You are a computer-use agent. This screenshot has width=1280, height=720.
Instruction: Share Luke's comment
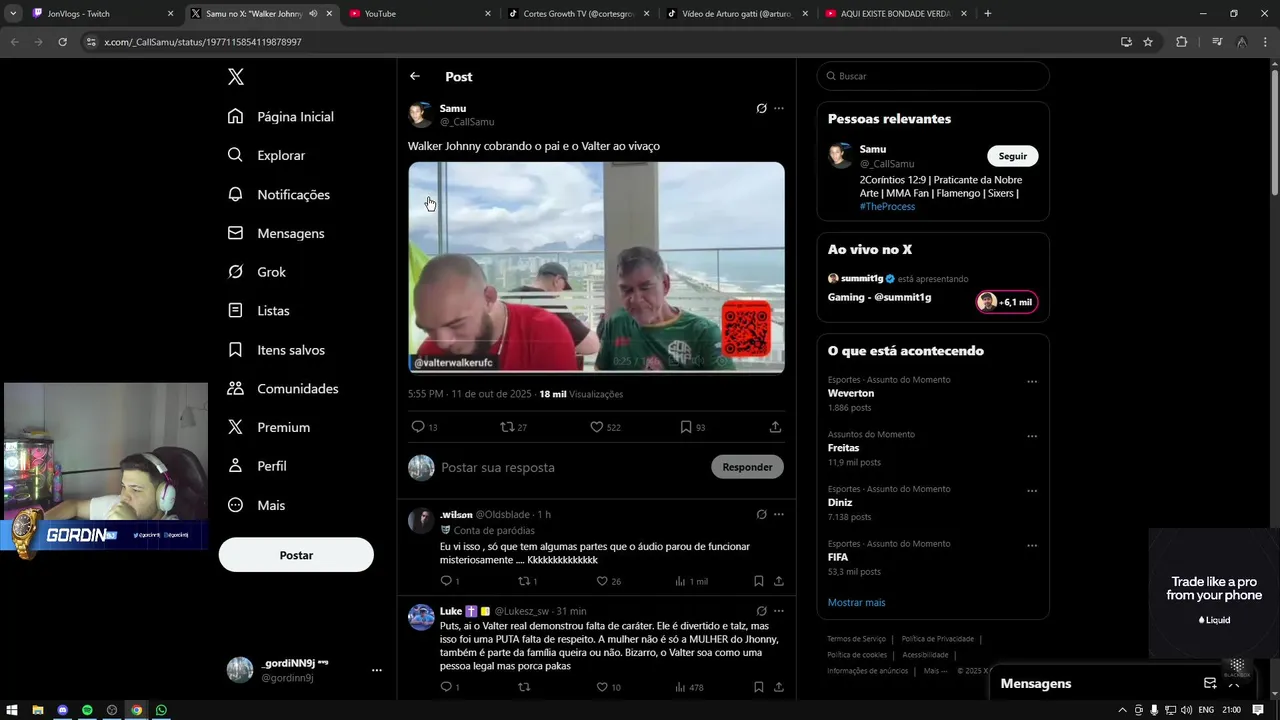click(x=779, y=687)
